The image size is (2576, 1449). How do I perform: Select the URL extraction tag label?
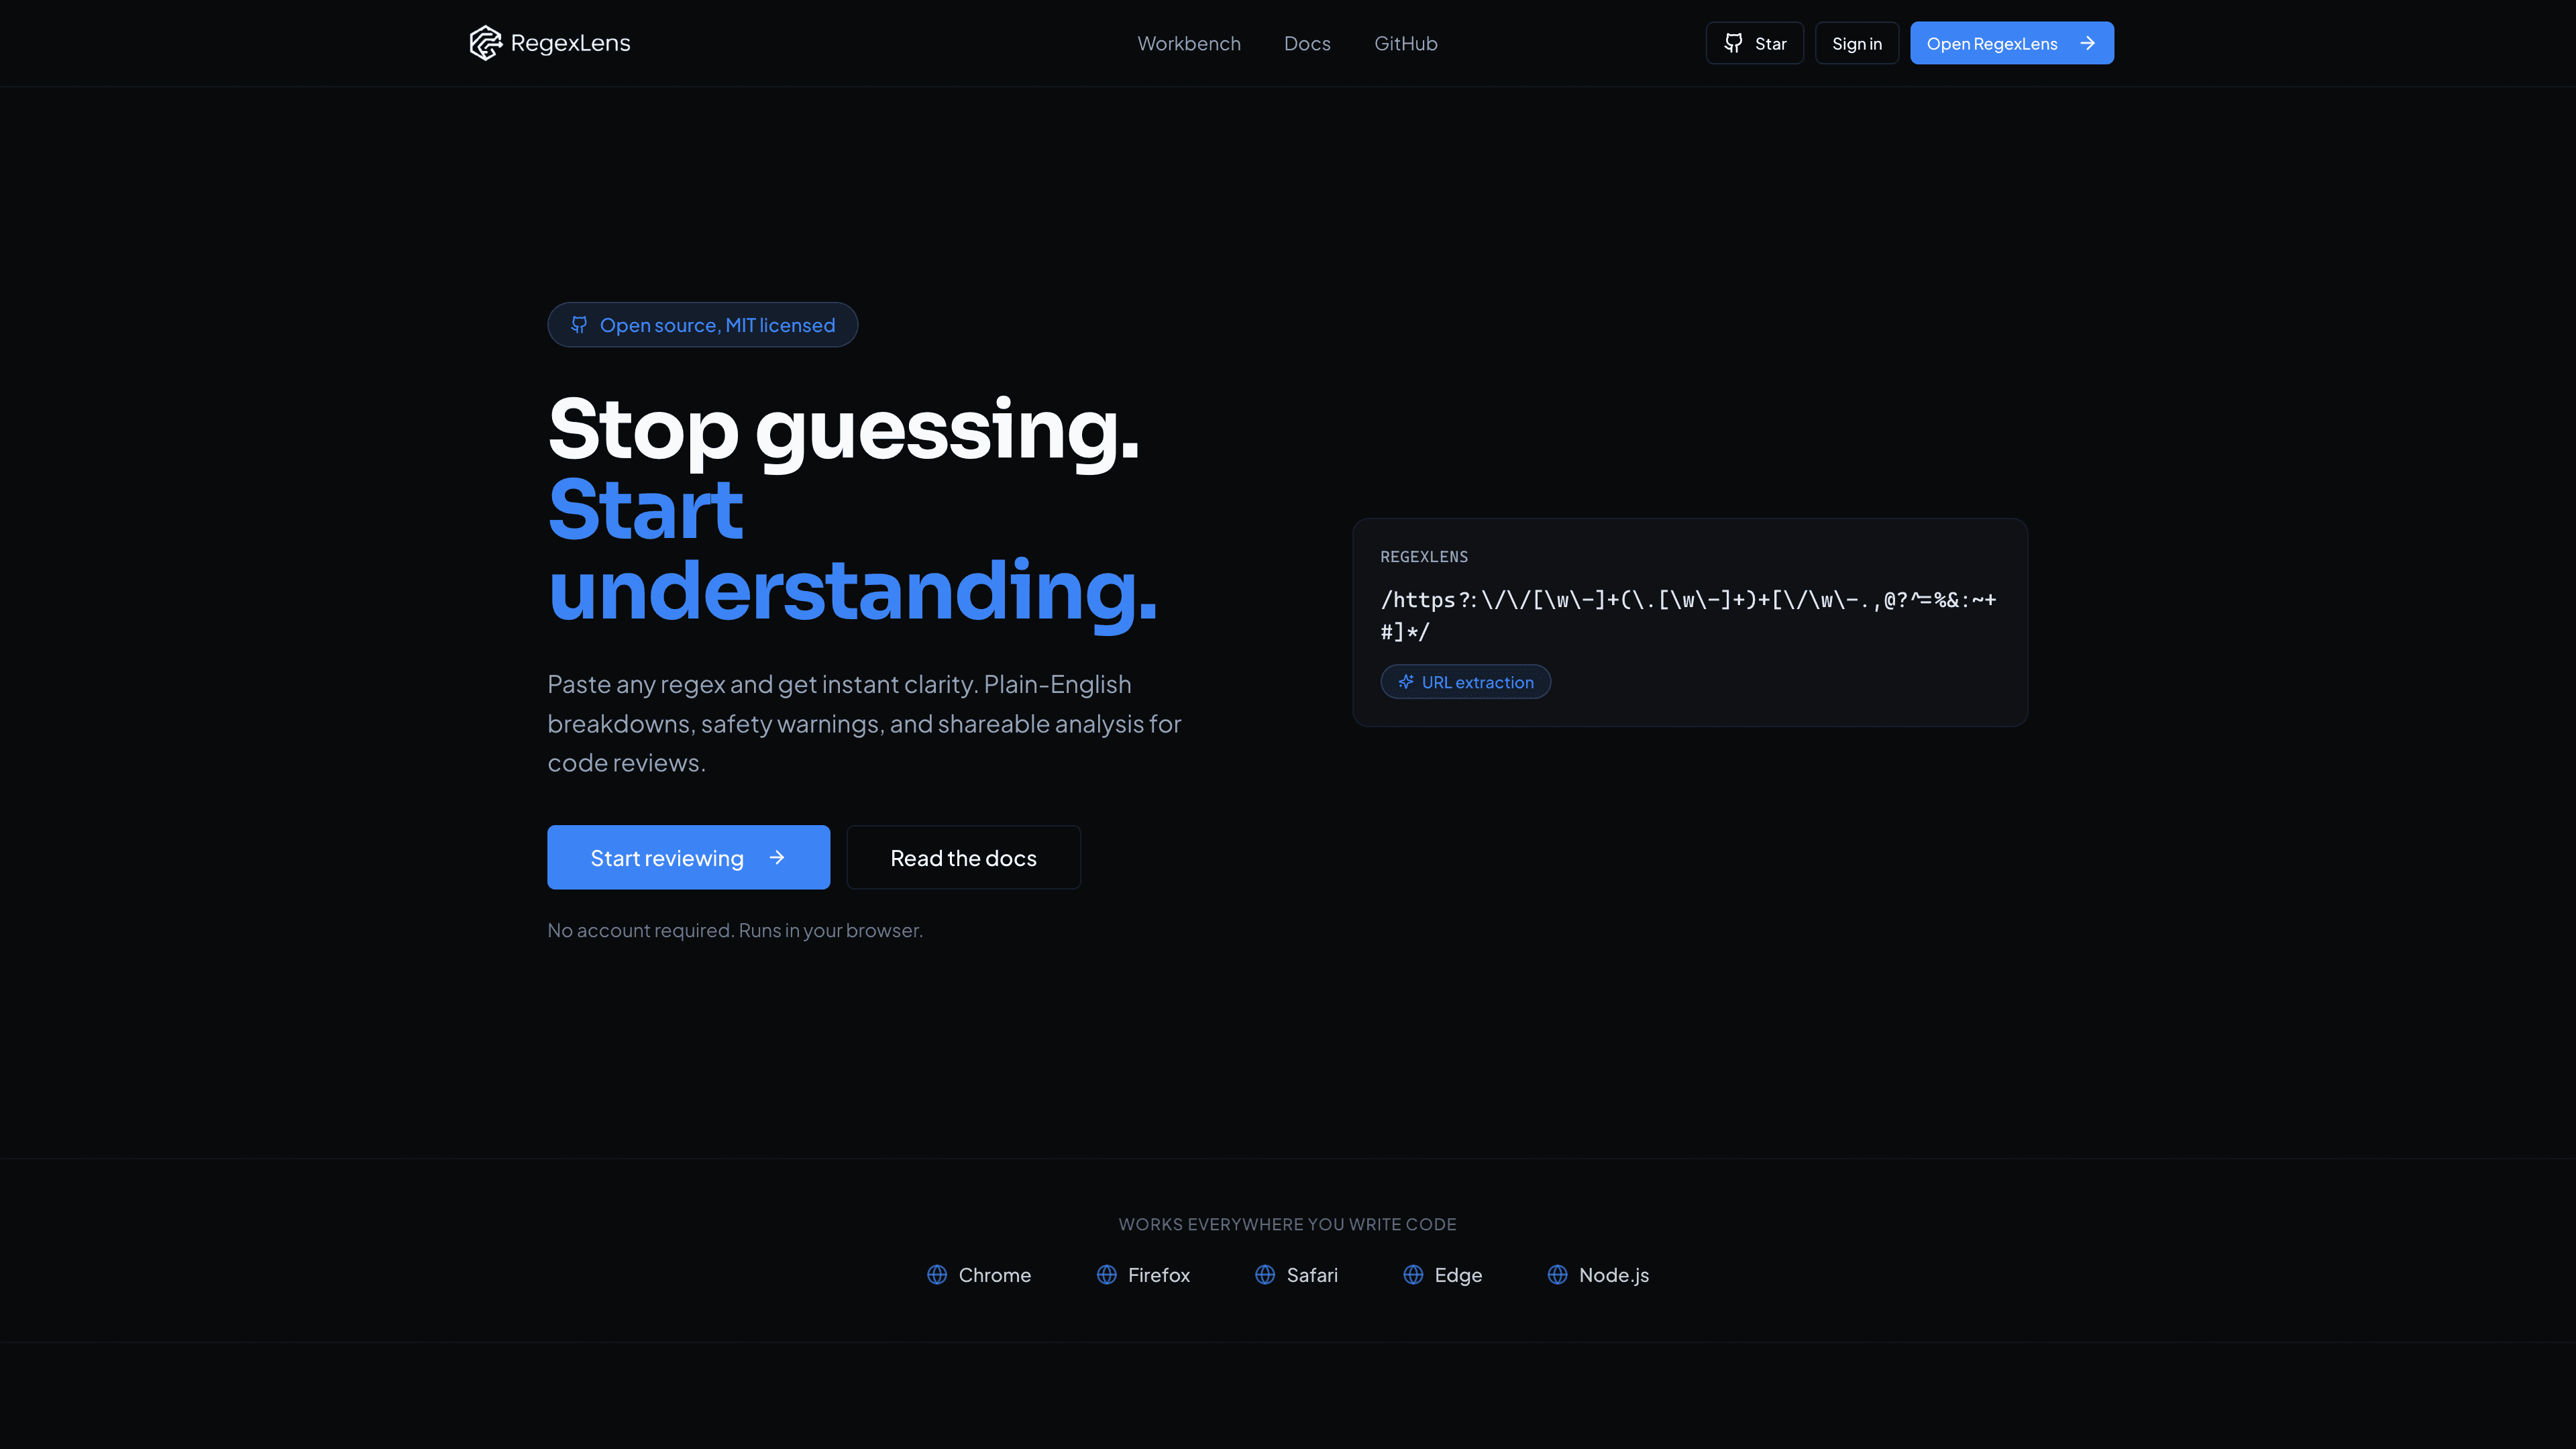coord(1478,682)
